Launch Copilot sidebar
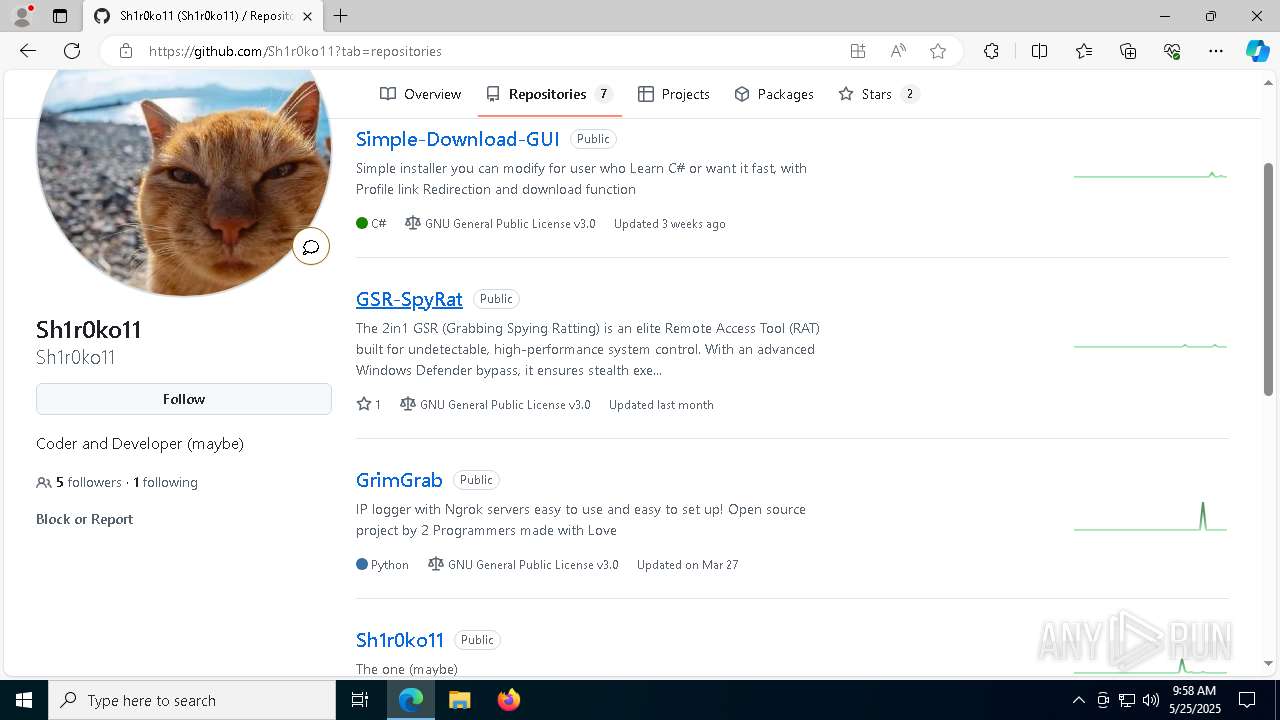The width and height of the screenshot is (1280, 720). pyautogui.click(x=1257, y=51)
